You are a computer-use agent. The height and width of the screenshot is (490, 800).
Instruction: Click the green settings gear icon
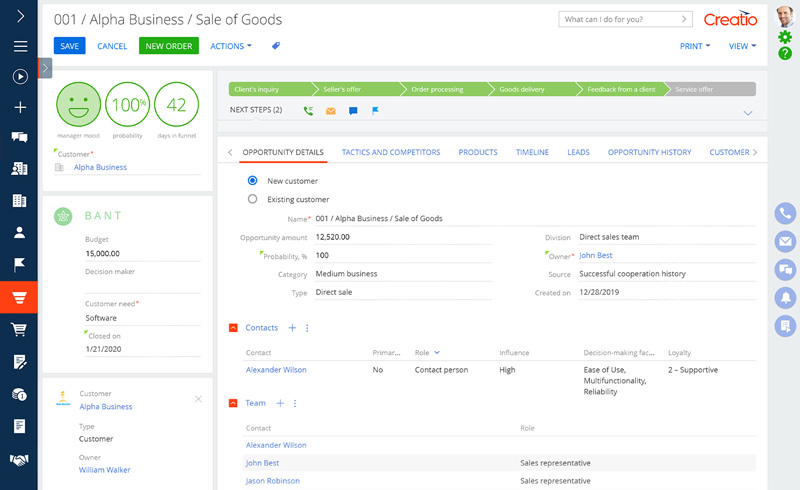tap(785, 37)
